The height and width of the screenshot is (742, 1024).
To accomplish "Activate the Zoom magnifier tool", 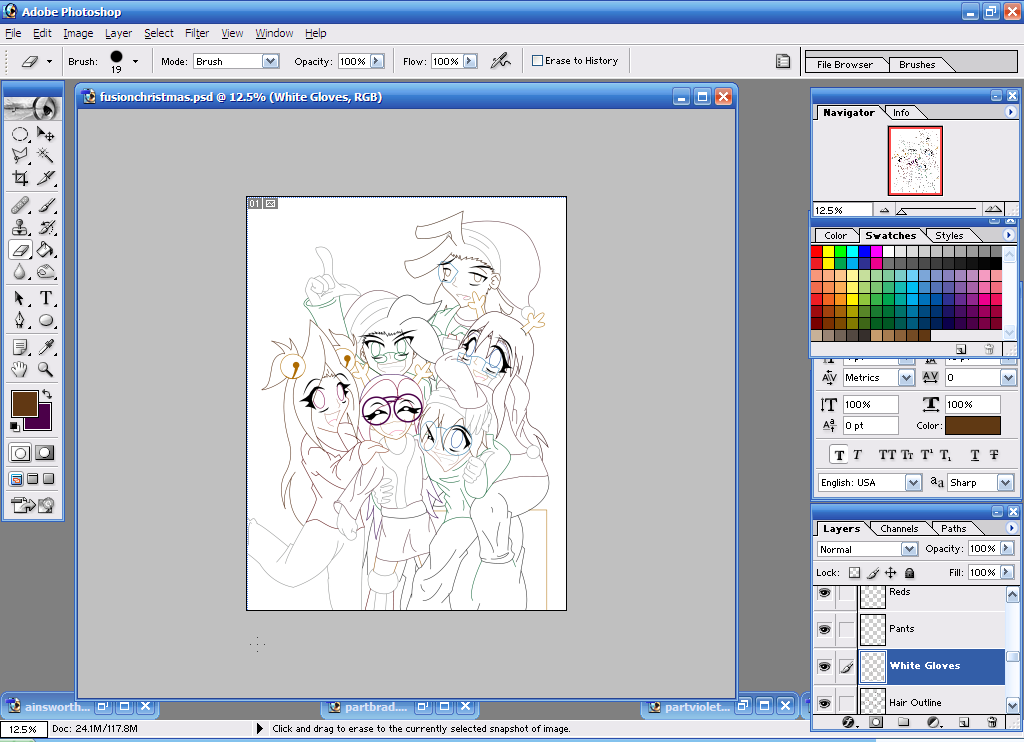I will click(x=46, y=369).
